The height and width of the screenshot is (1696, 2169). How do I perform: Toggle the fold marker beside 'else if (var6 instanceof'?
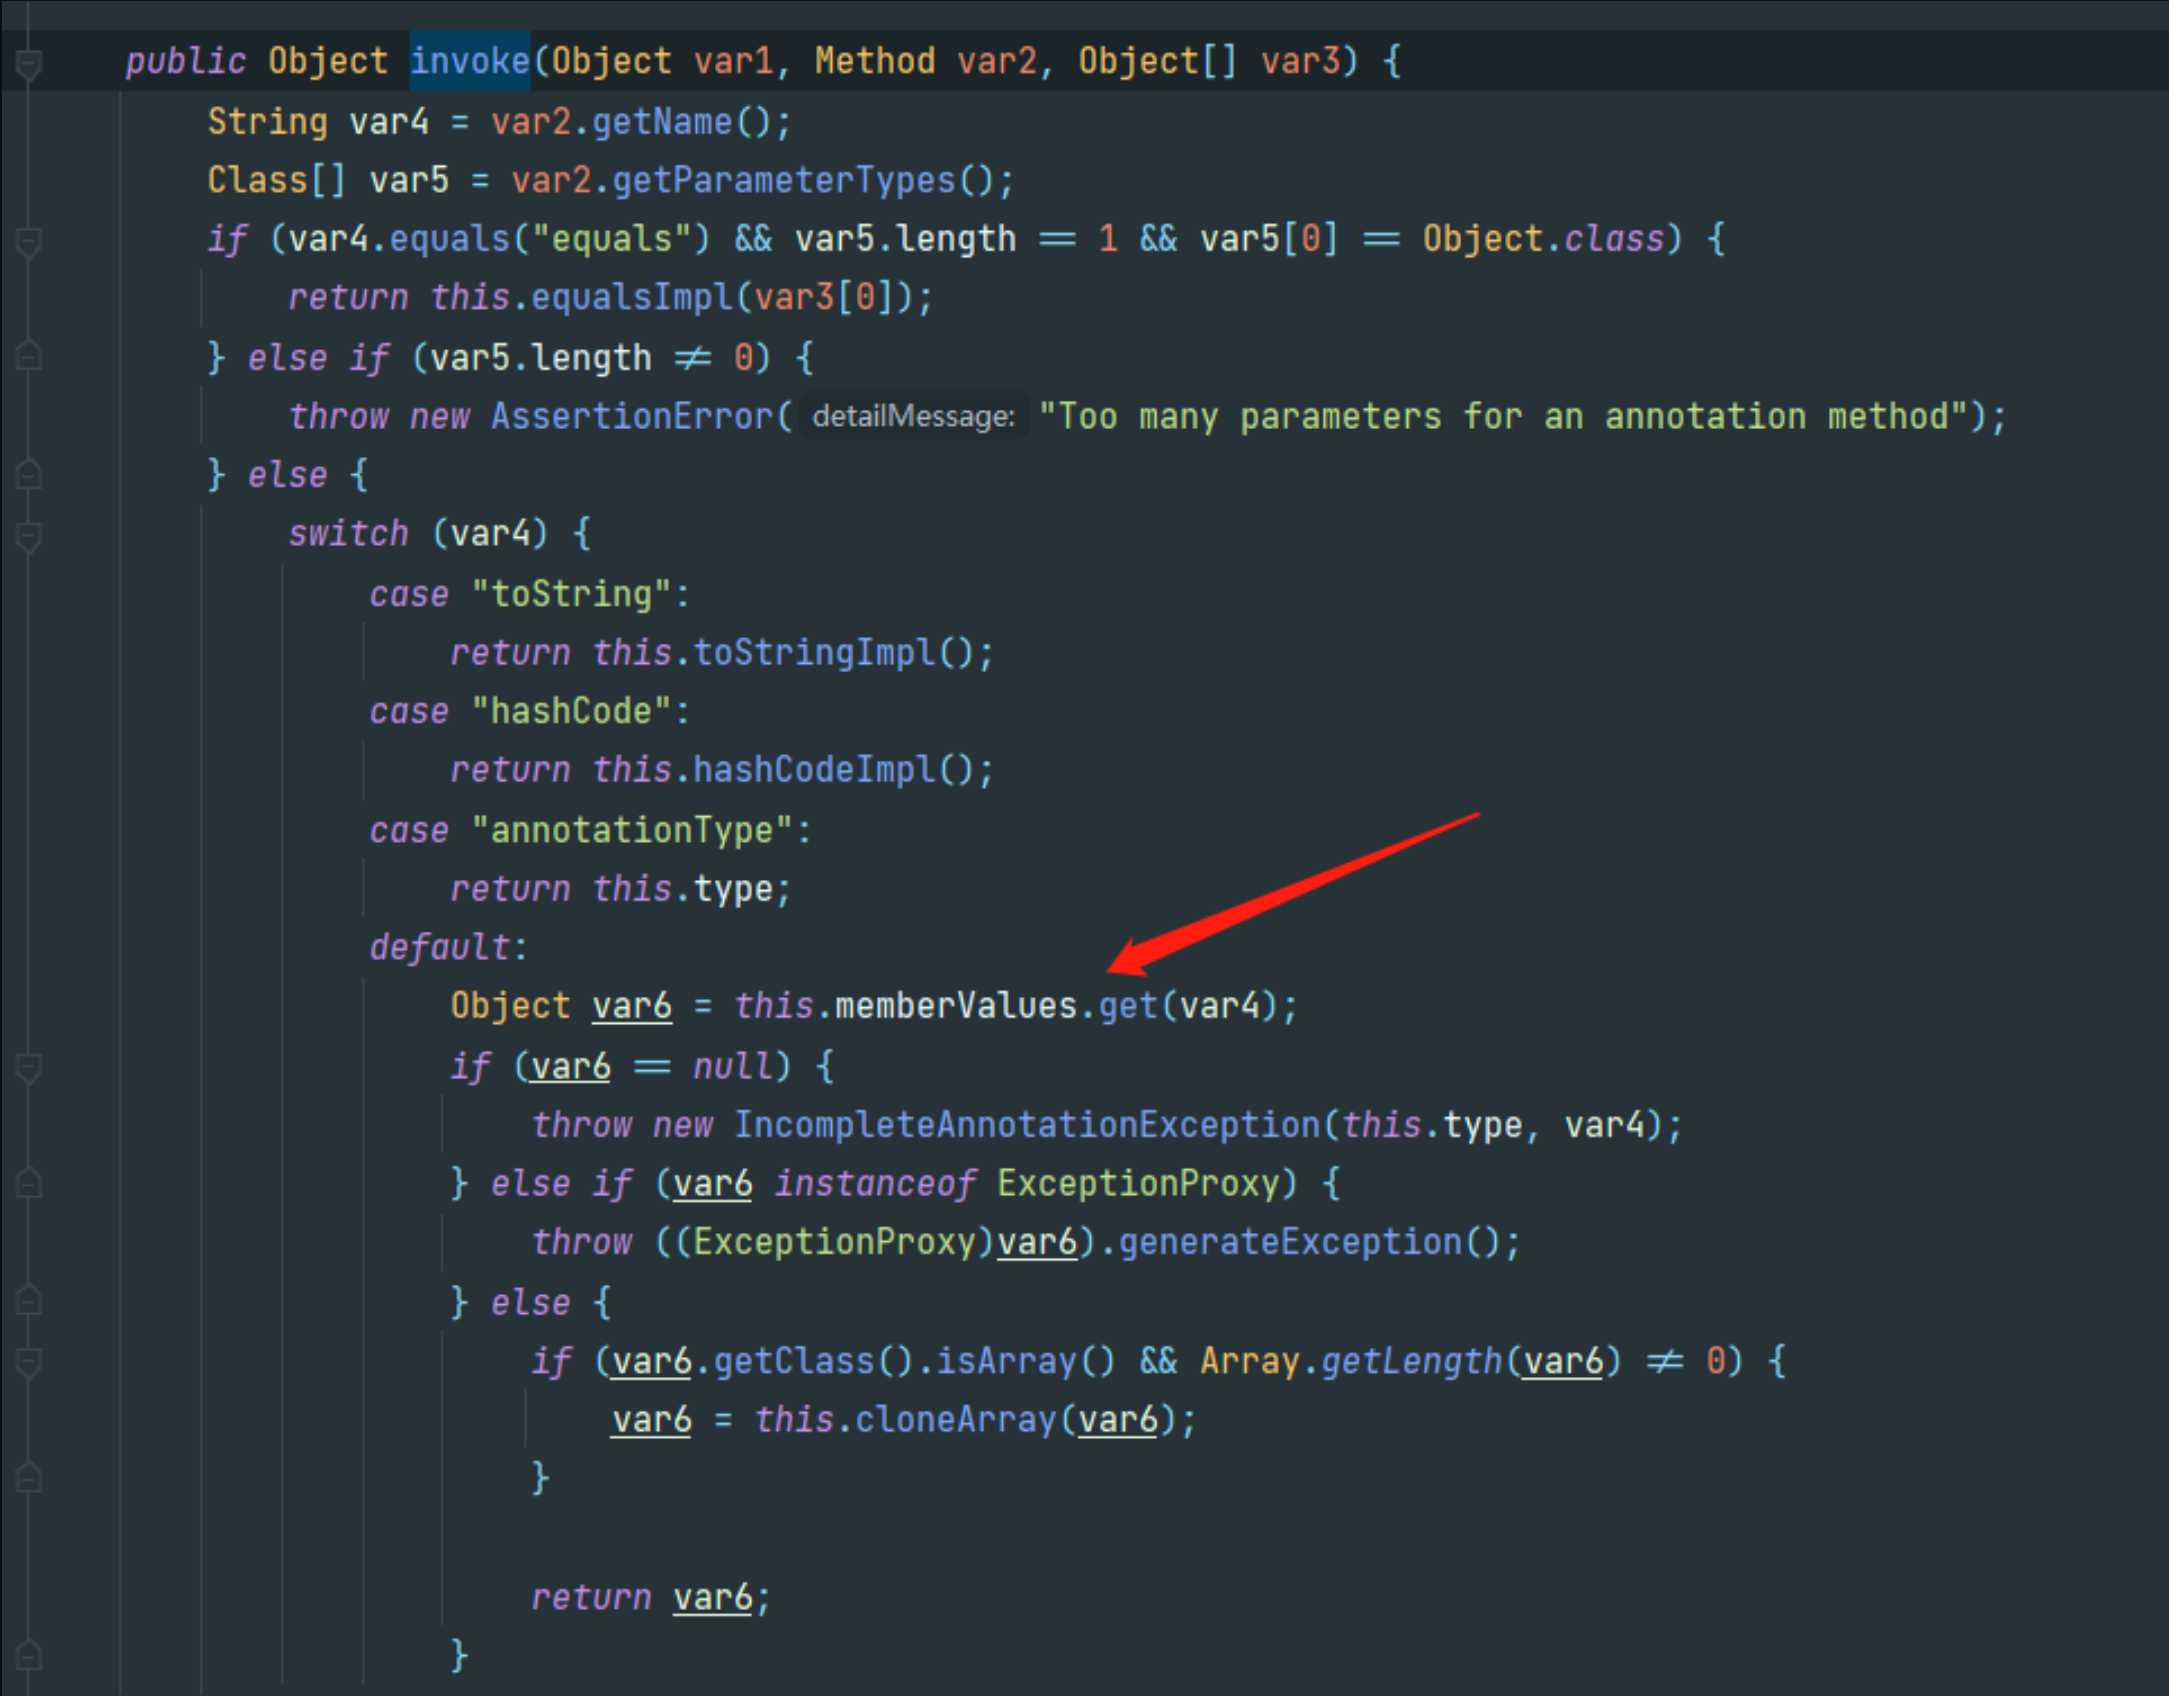point(29,1184)
